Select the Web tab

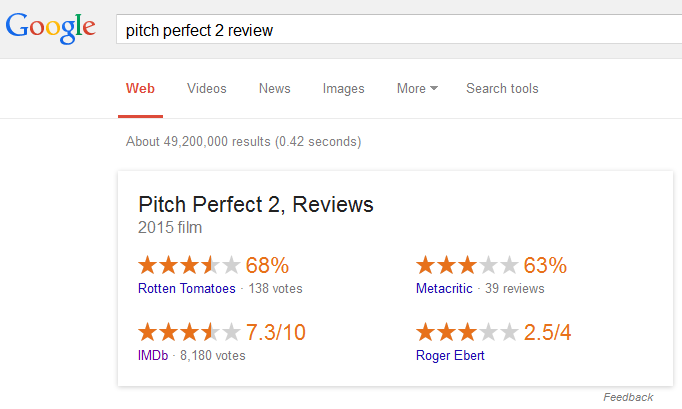click(140, 89)
